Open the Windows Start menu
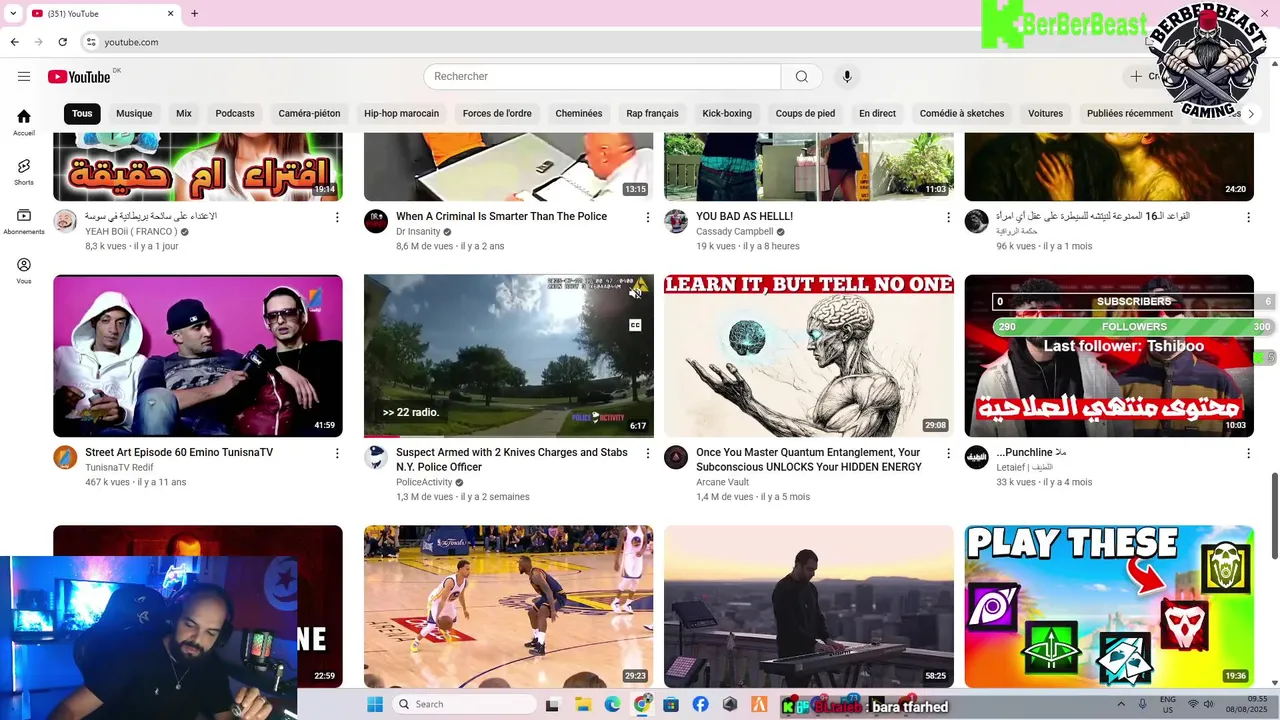Image resolution: width=1280 pixels, height=720 pixels. click(375, 704)
